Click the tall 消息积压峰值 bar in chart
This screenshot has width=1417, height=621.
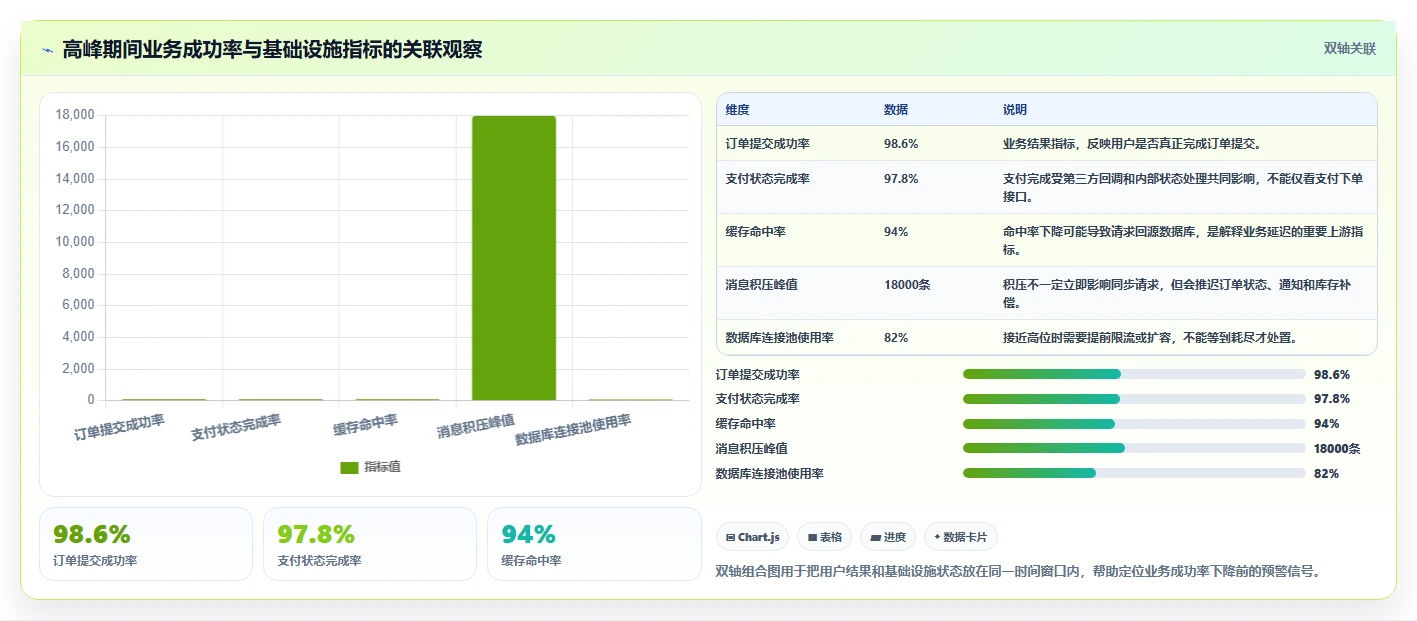pyautogui.click(x=514, y=258)
